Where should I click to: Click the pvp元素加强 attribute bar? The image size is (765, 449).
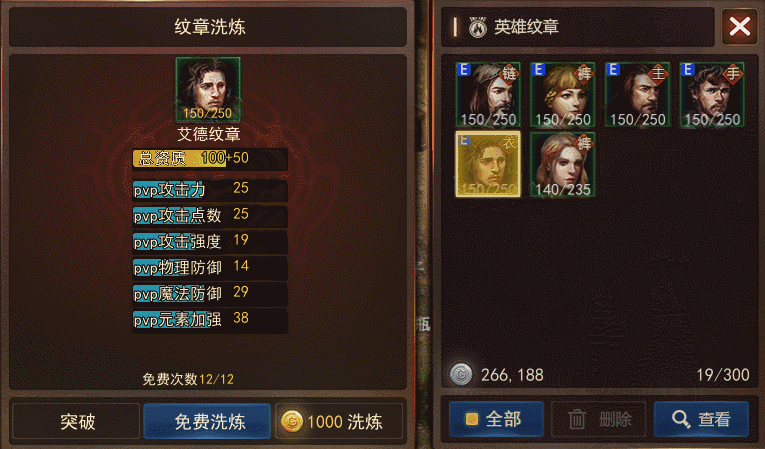(x=210, y=320)
